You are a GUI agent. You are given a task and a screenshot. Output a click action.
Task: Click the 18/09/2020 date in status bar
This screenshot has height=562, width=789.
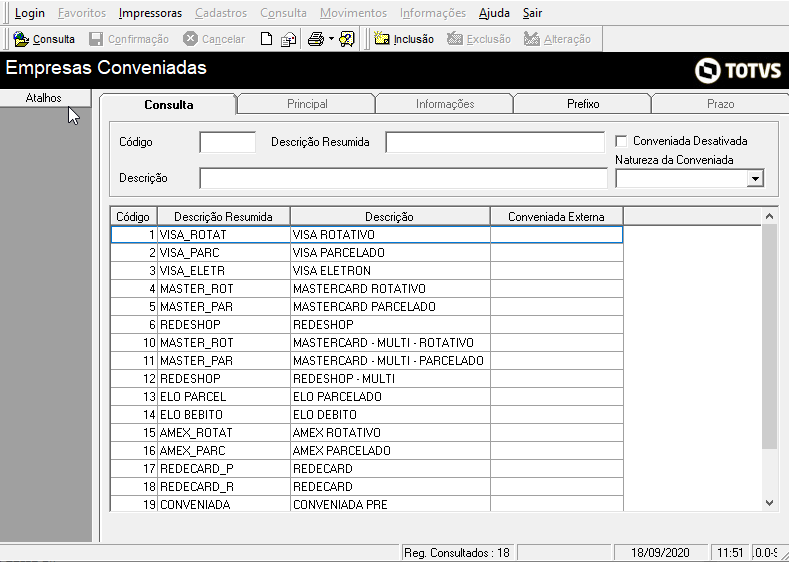(x=660, y=553)
